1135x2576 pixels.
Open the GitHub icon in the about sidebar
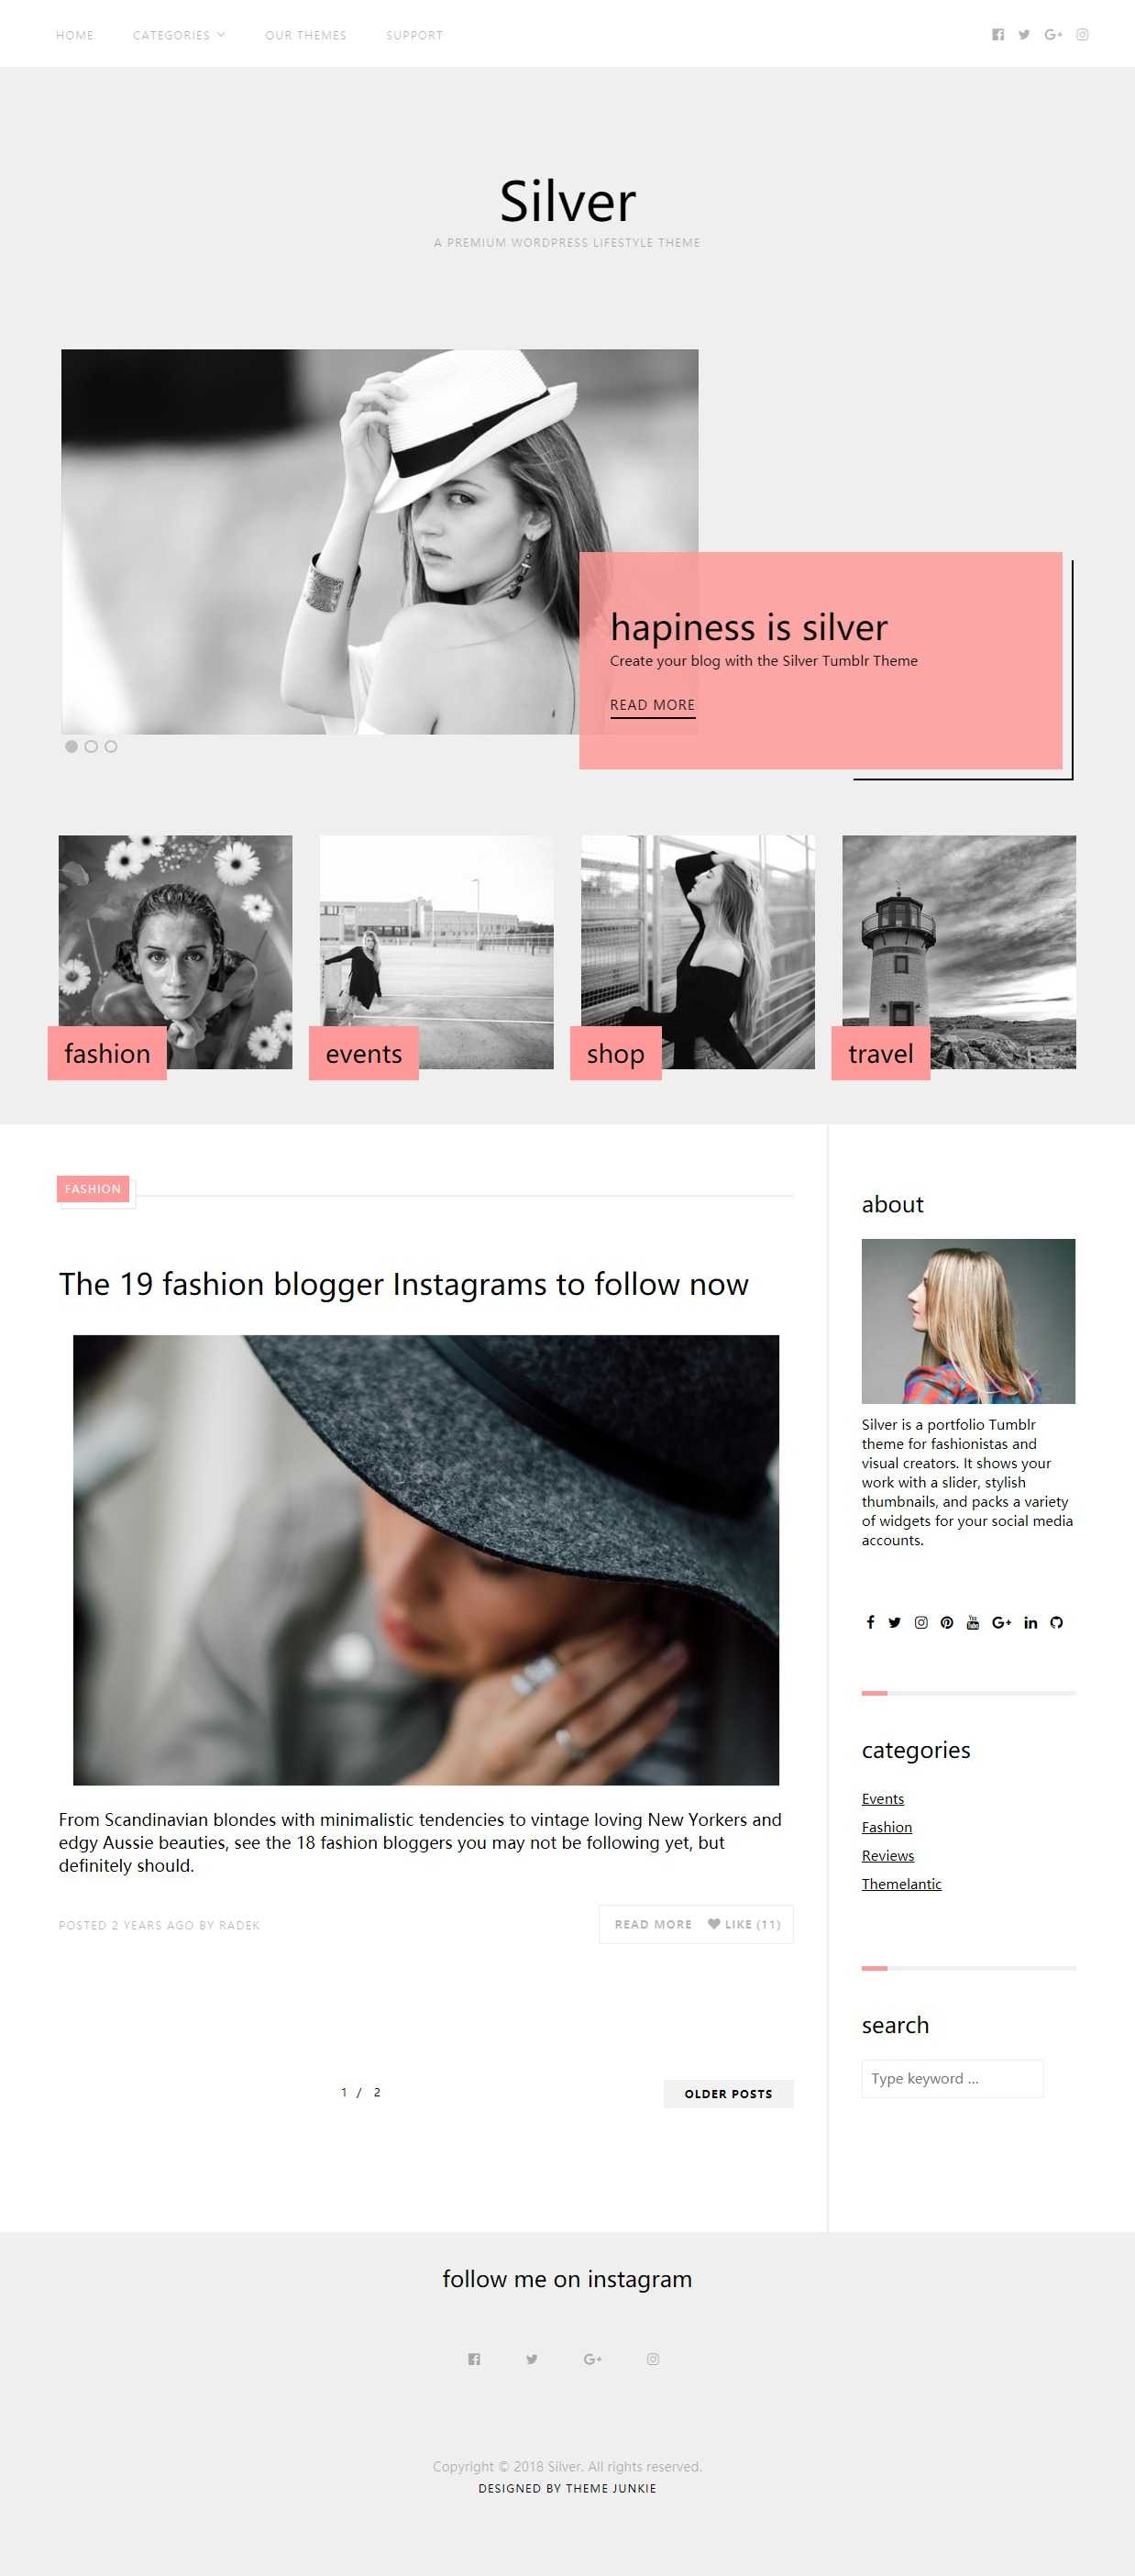pyautogui.click(x=1056, y=1622)
